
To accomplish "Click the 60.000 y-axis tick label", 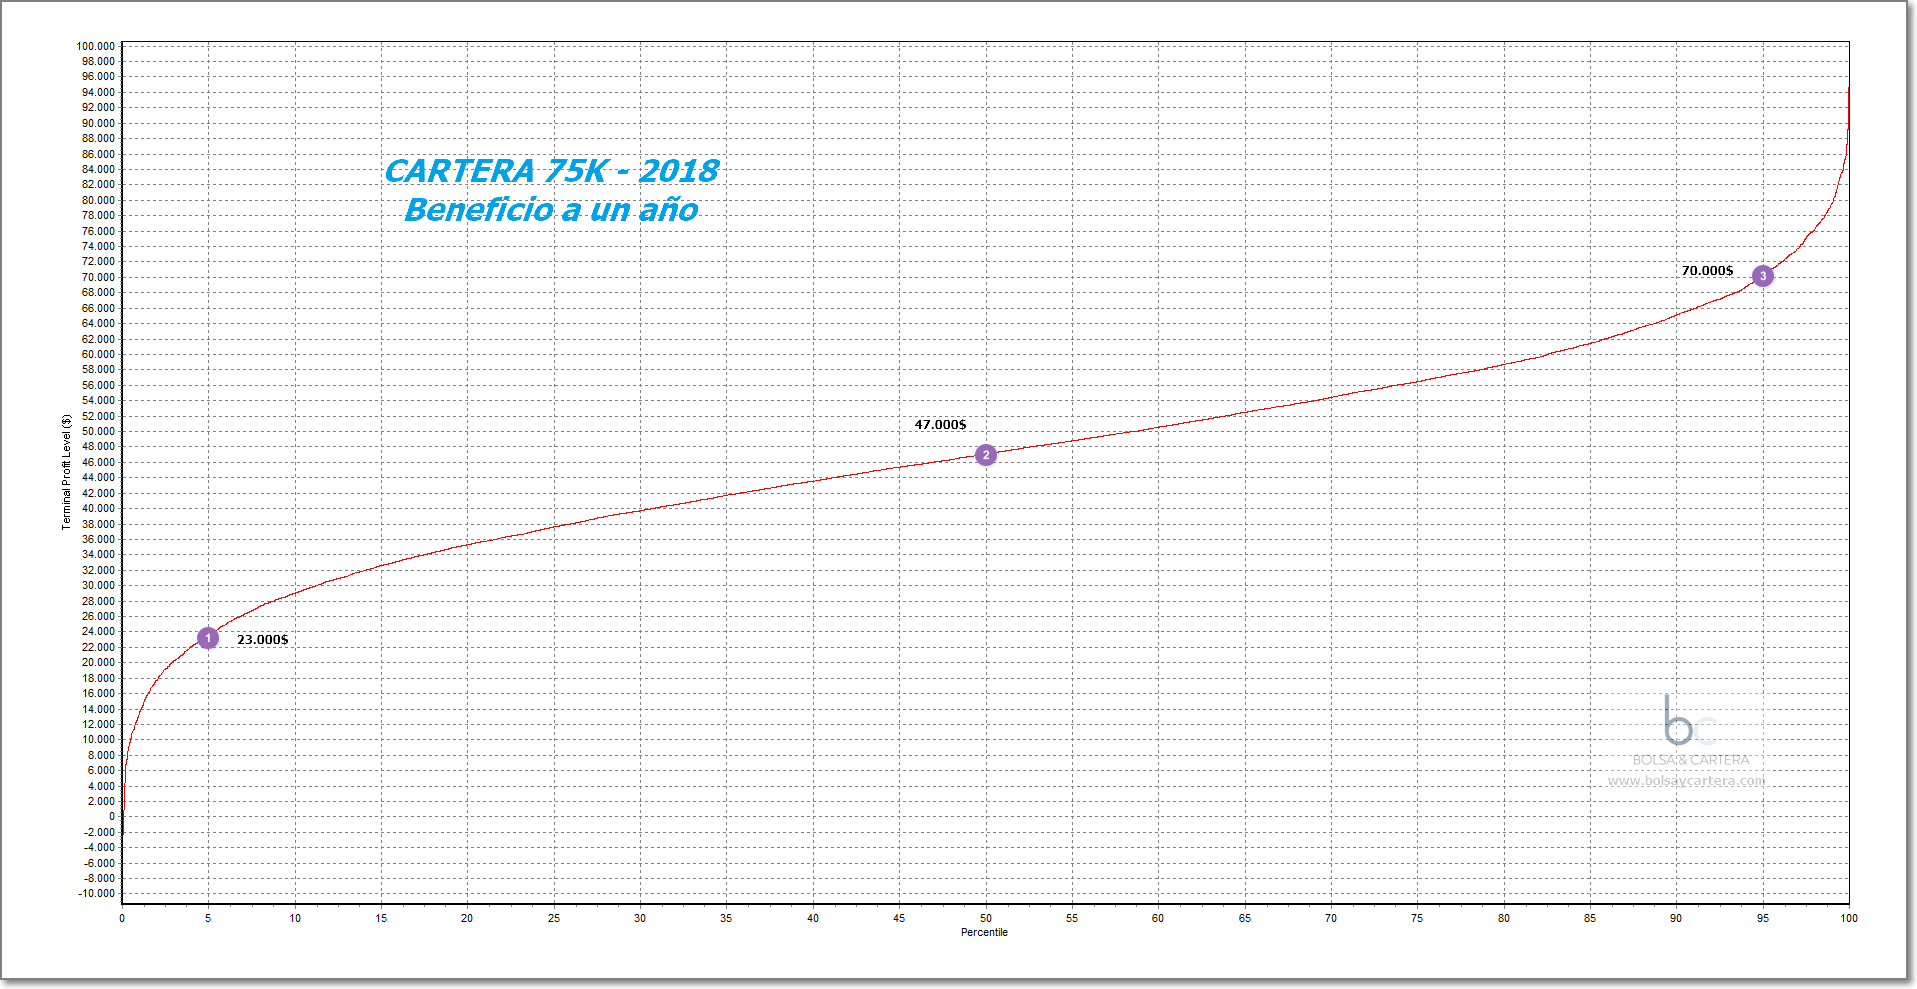I will (x=98, y=354).
